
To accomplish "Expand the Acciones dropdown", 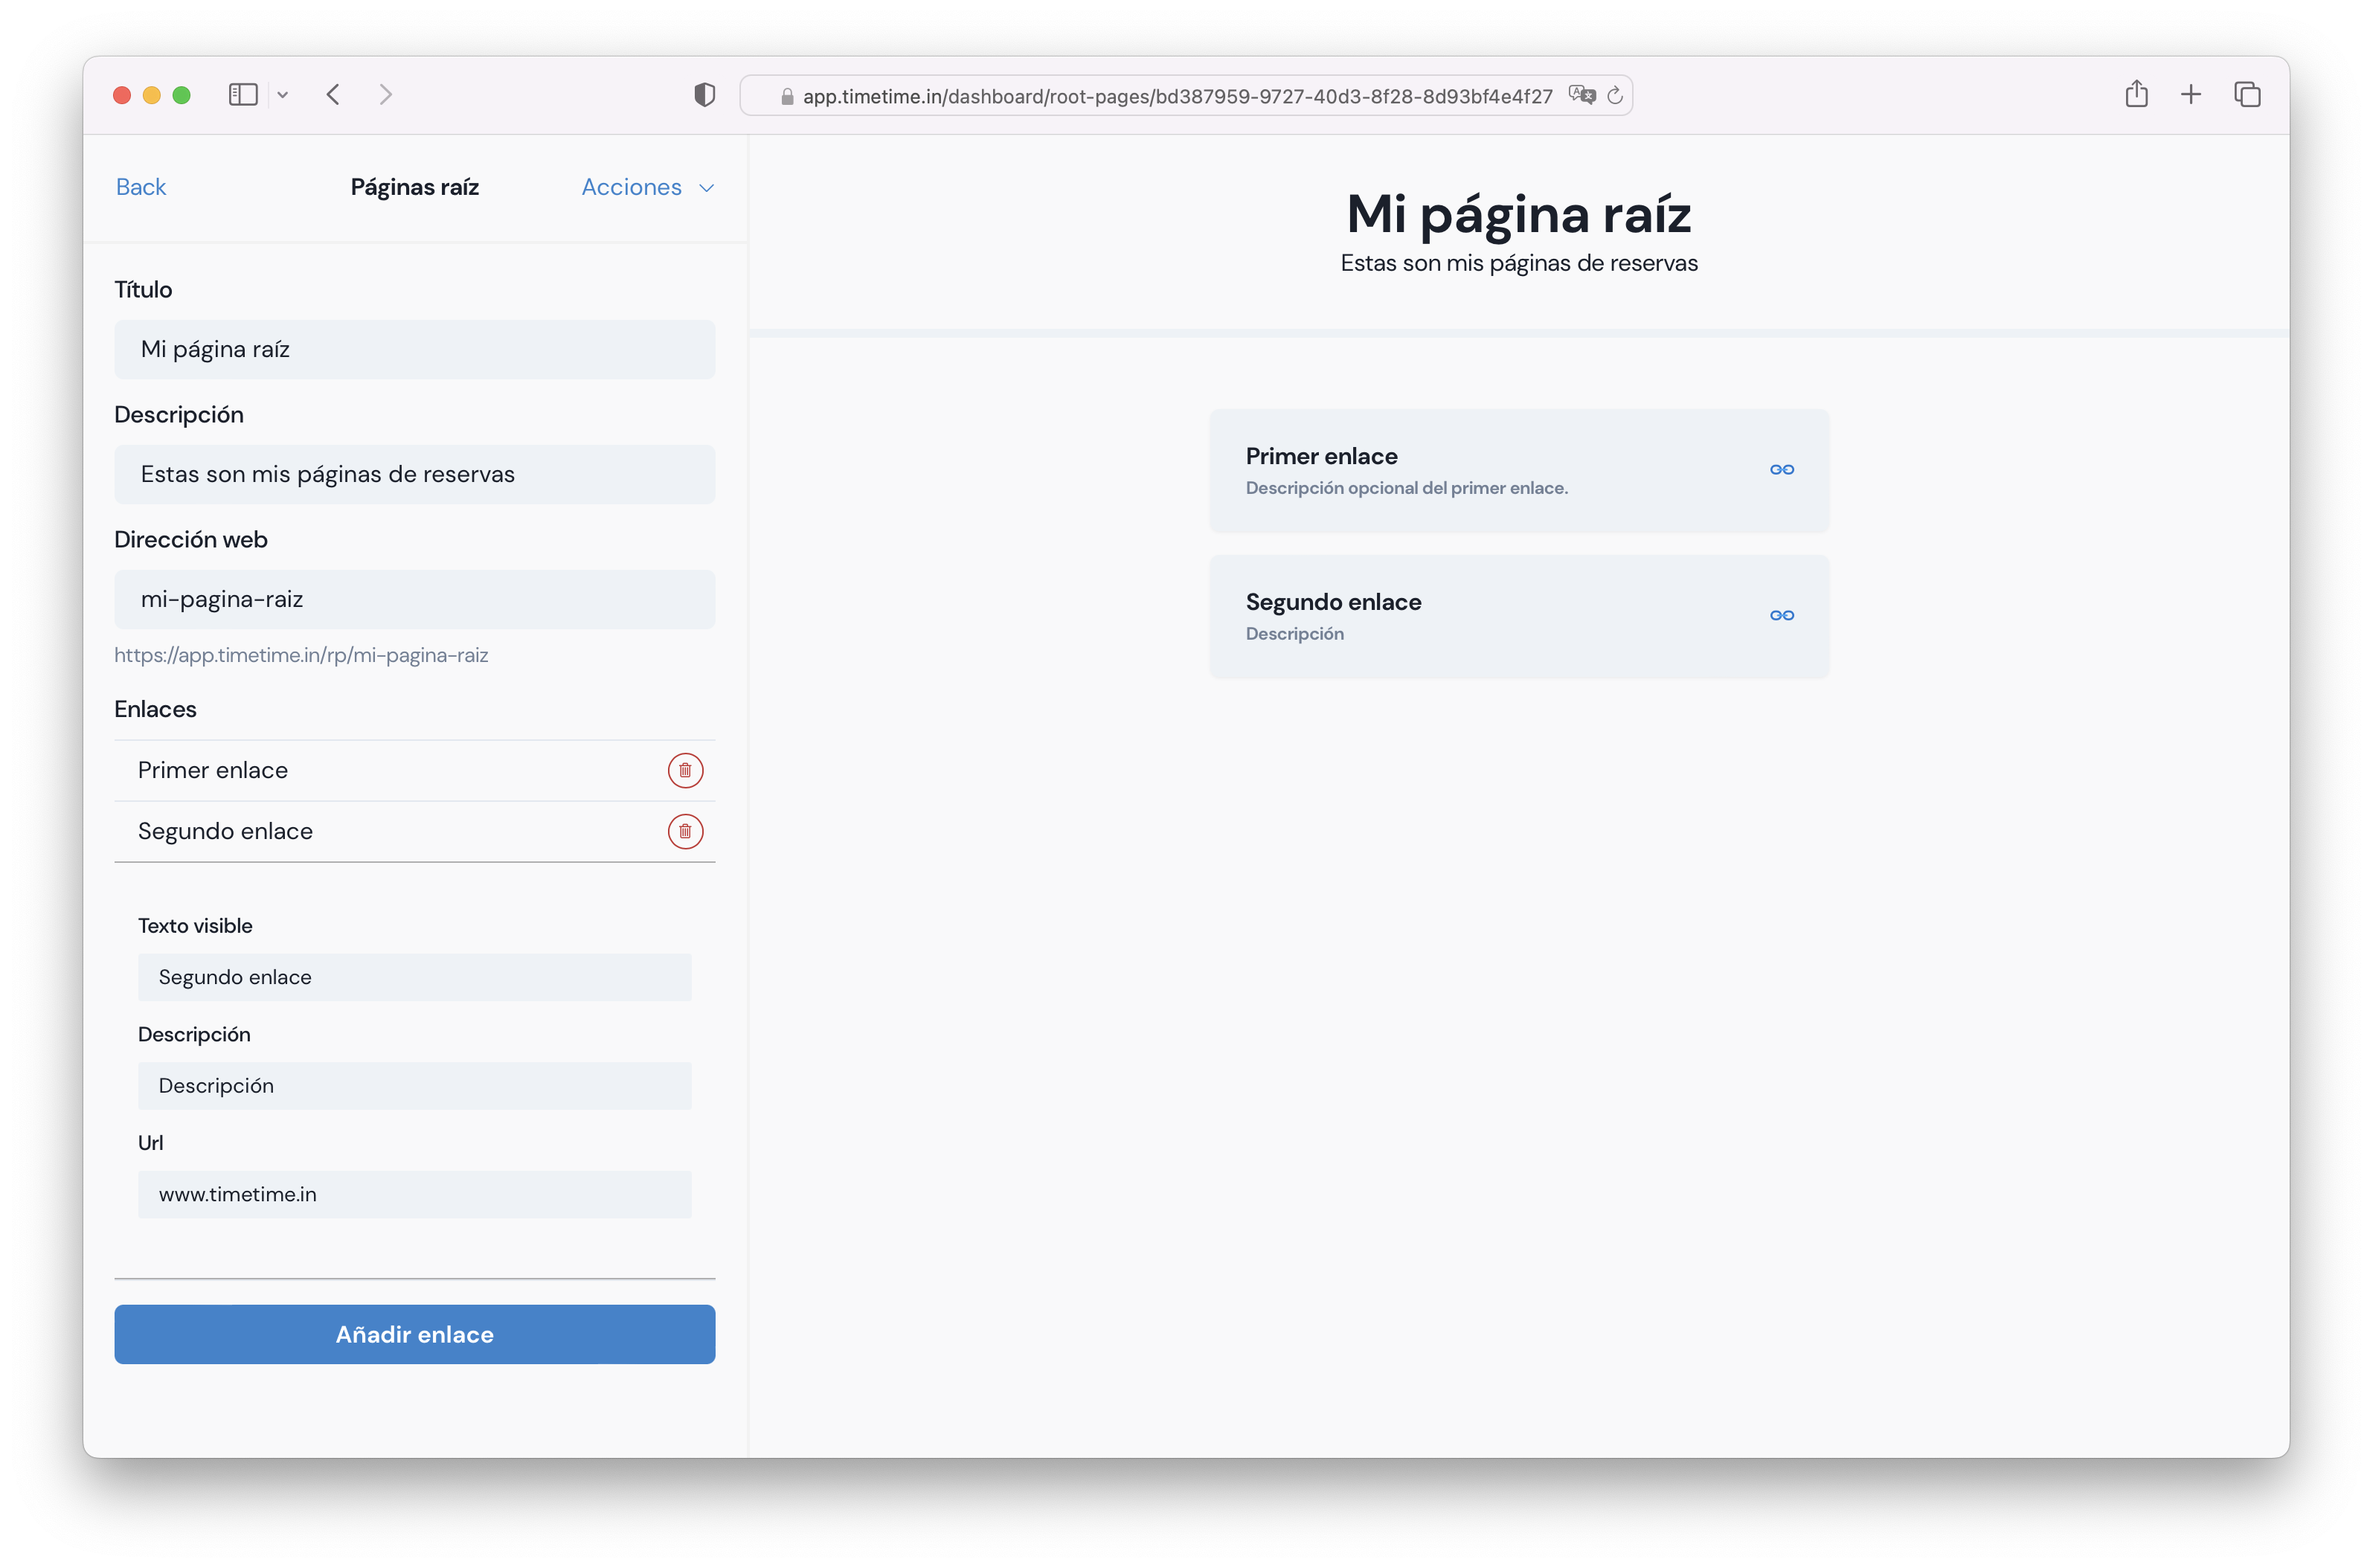I will (x=648, y=187).
